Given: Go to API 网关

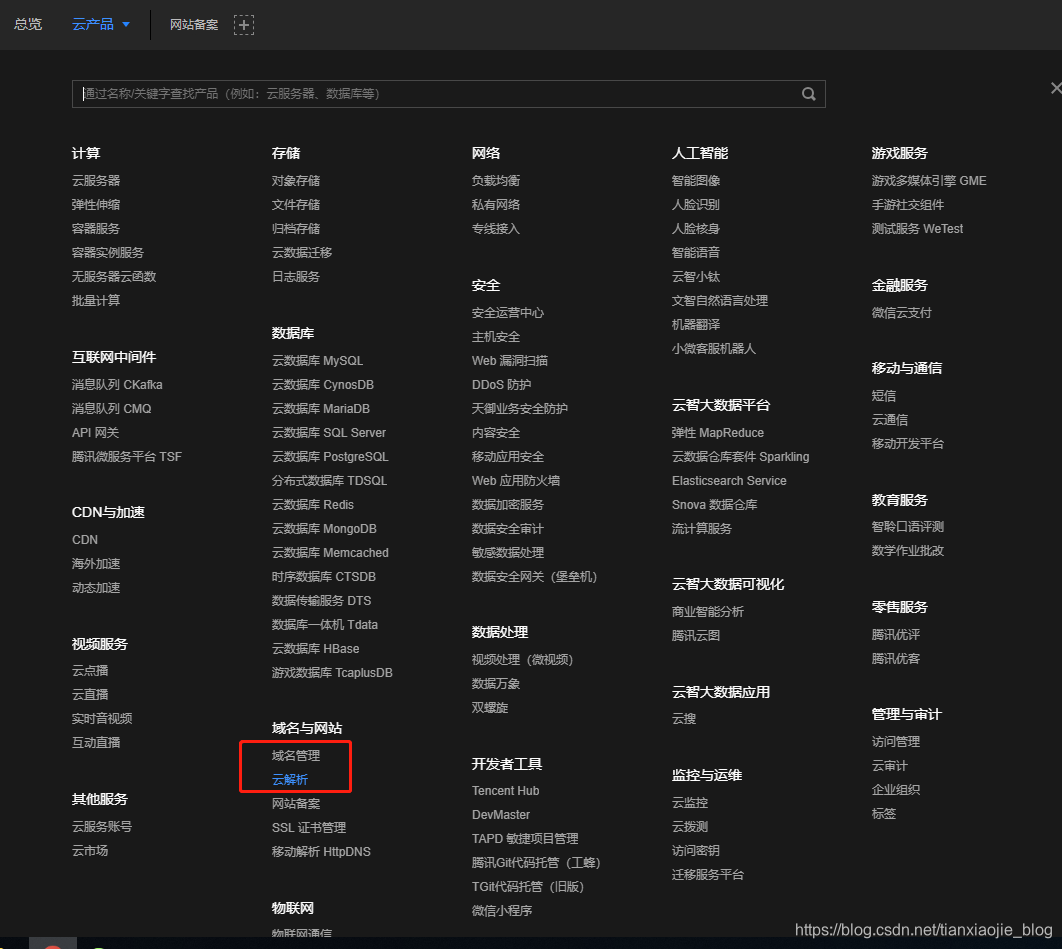Looking at the screenshot, I should tap(95, 433).
